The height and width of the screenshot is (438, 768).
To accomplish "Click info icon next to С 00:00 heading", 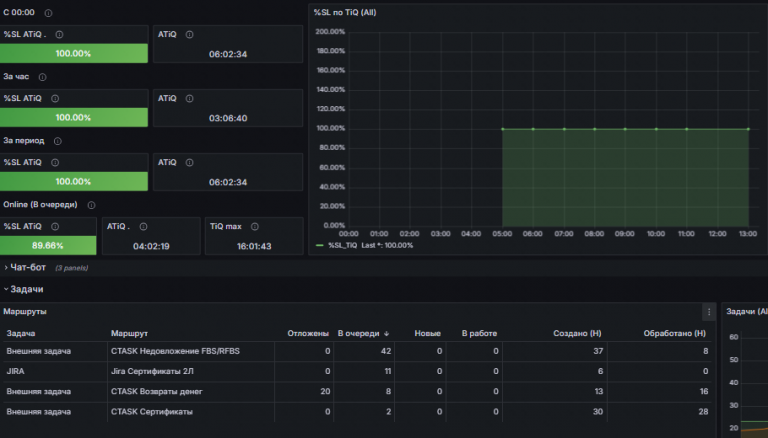I will 48,13.
